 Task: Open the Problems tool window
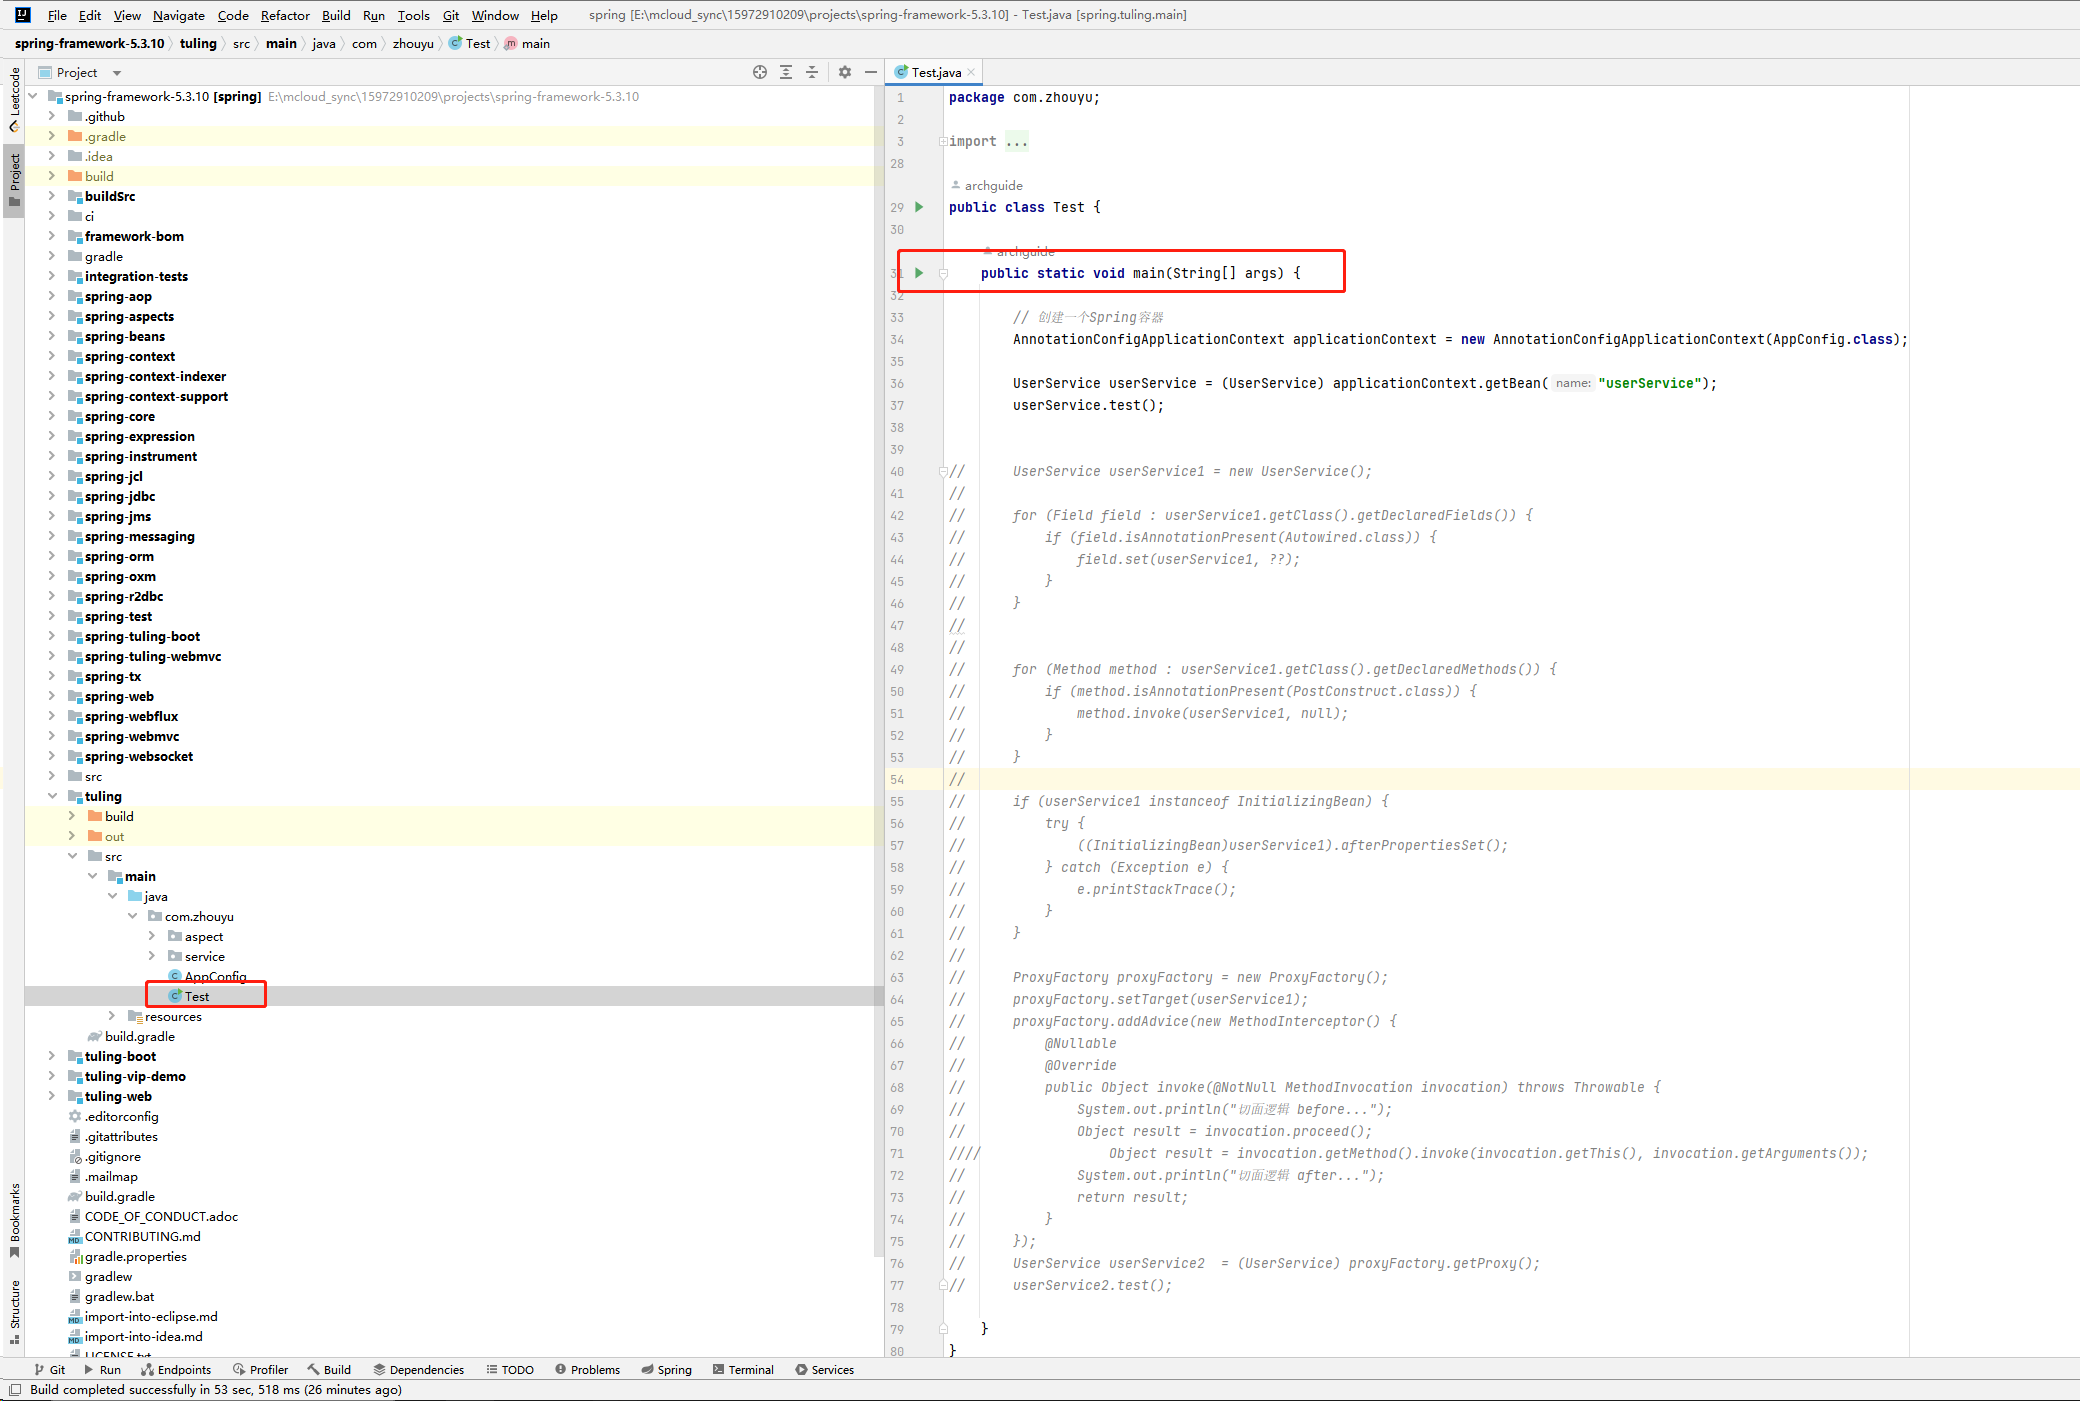588,1370
